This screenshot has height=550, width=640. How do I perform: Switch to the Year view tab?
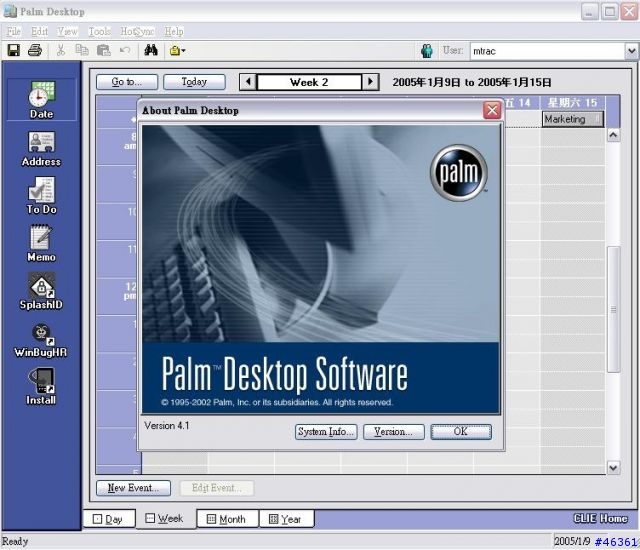287,519
